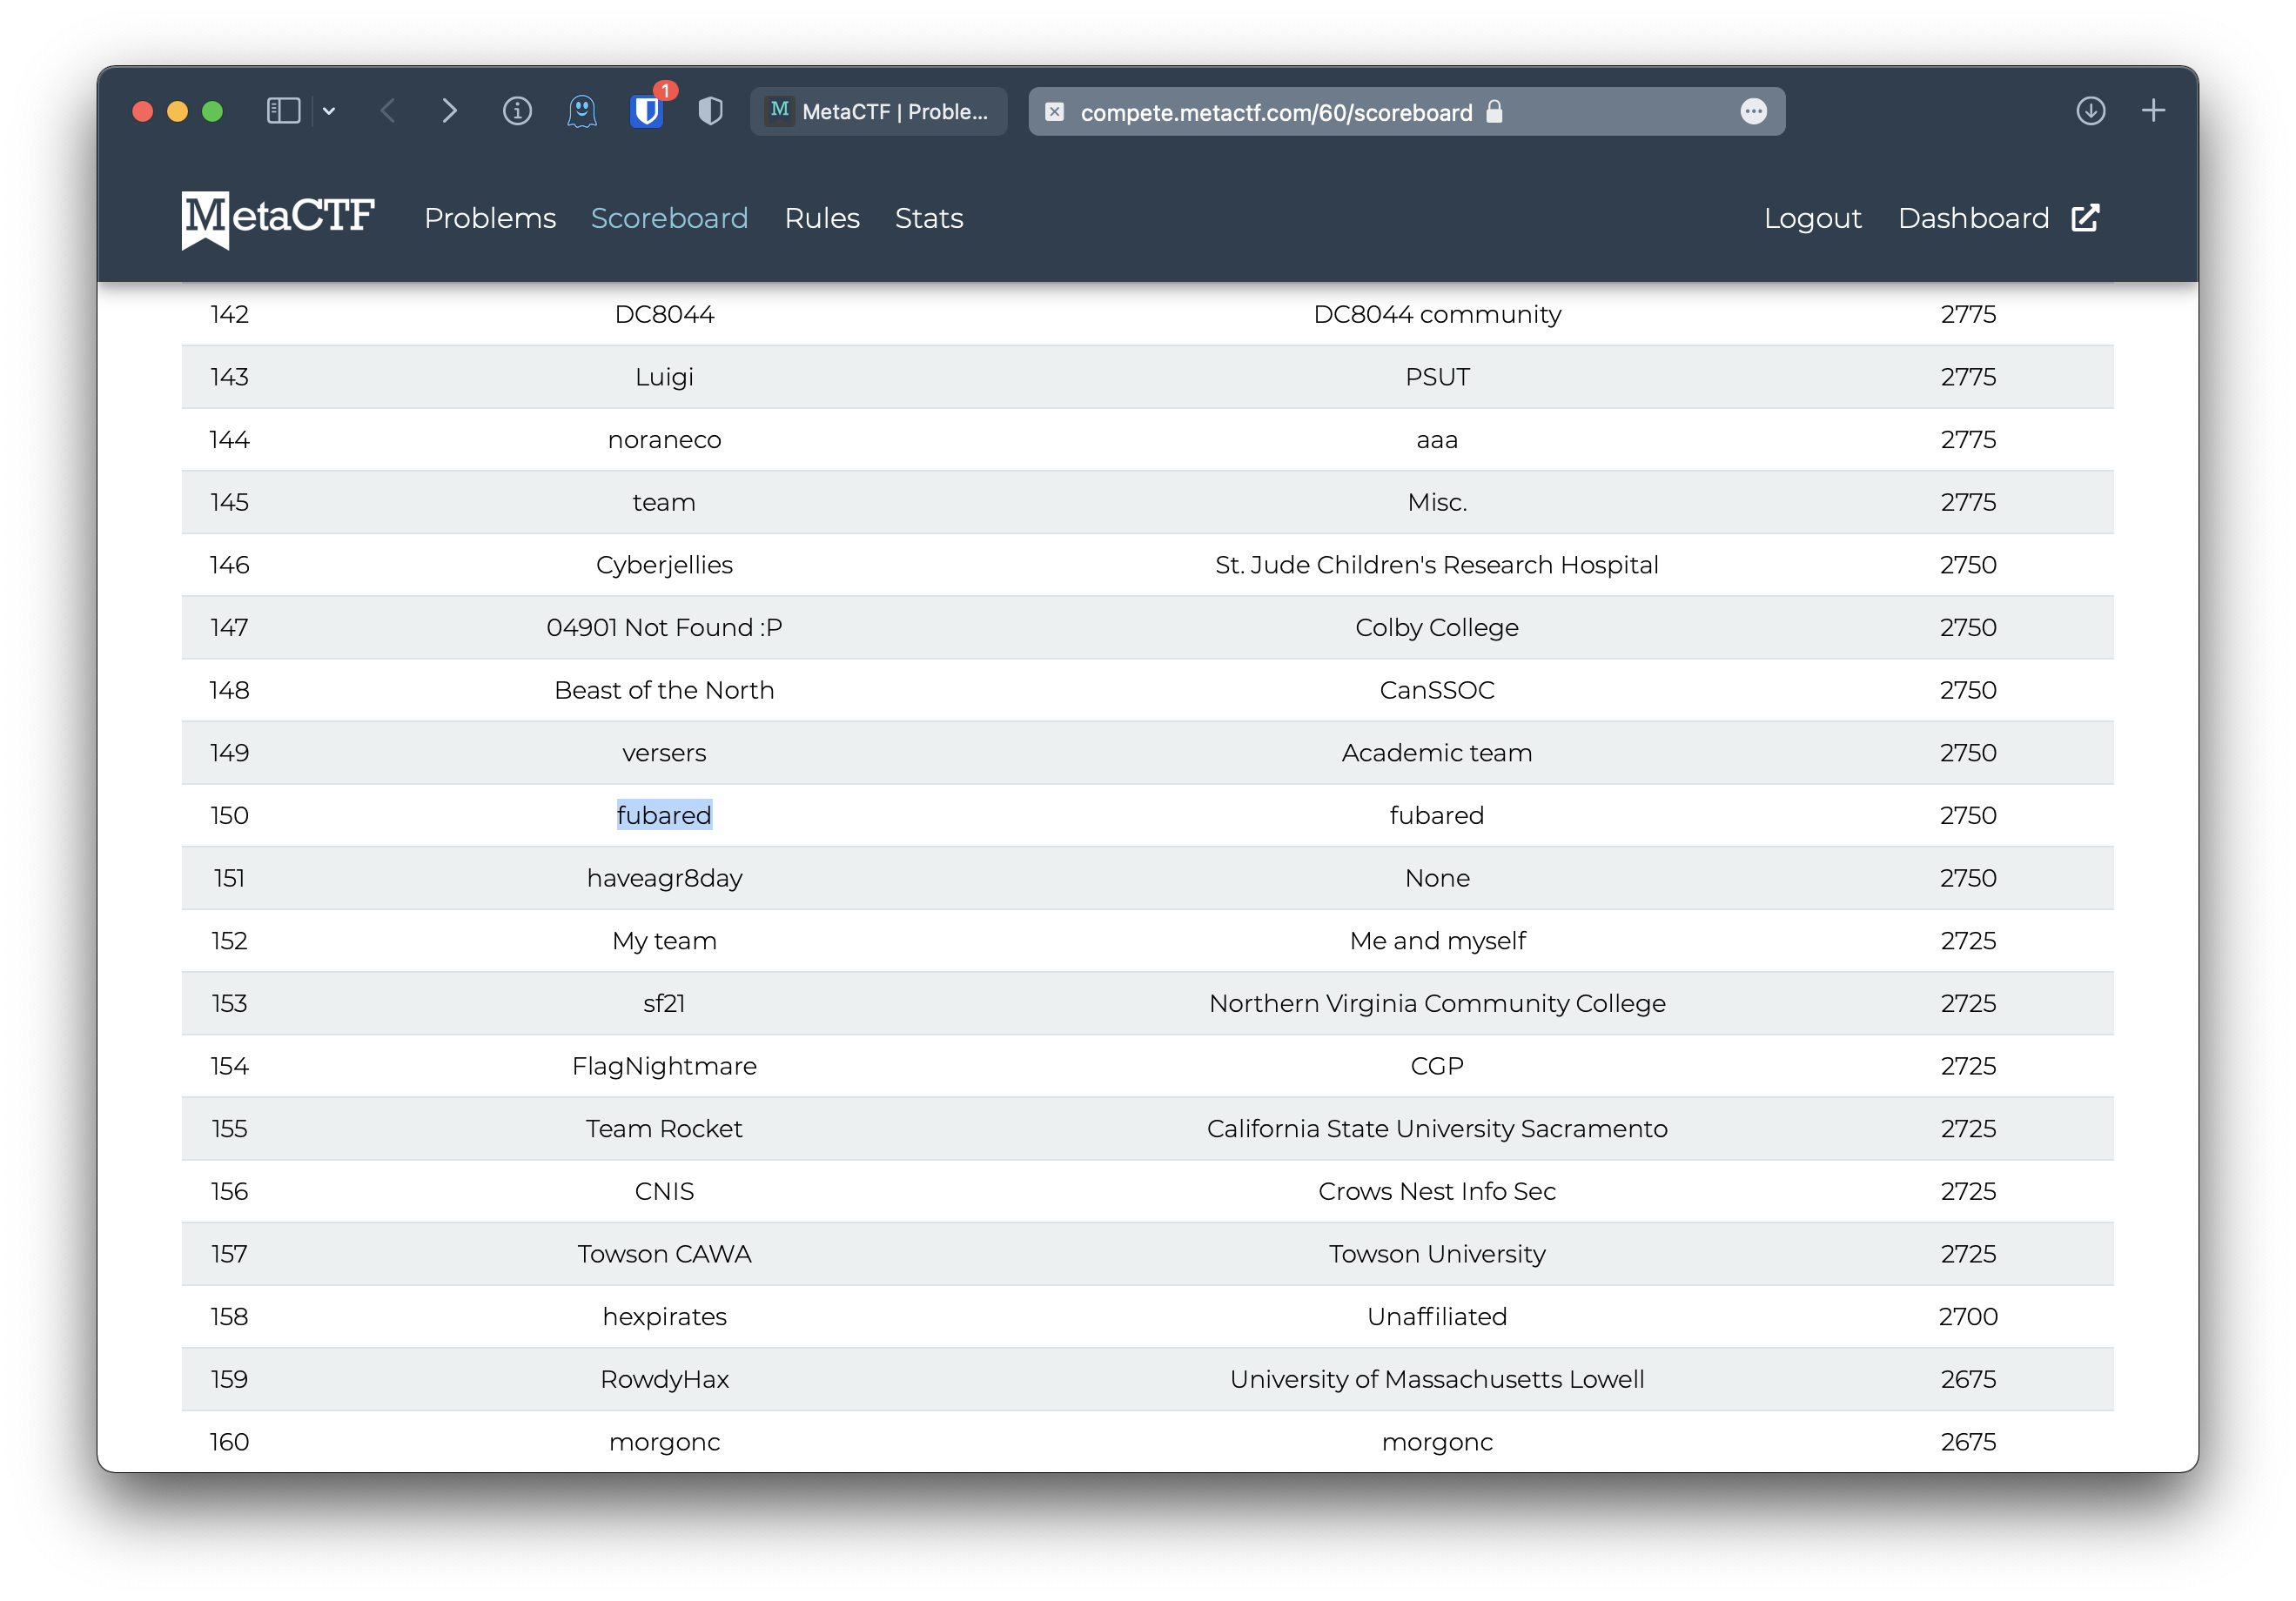This screenshot has width=2296, height=1601.
Task: Open the Dashboard link
Action: 1973,218
